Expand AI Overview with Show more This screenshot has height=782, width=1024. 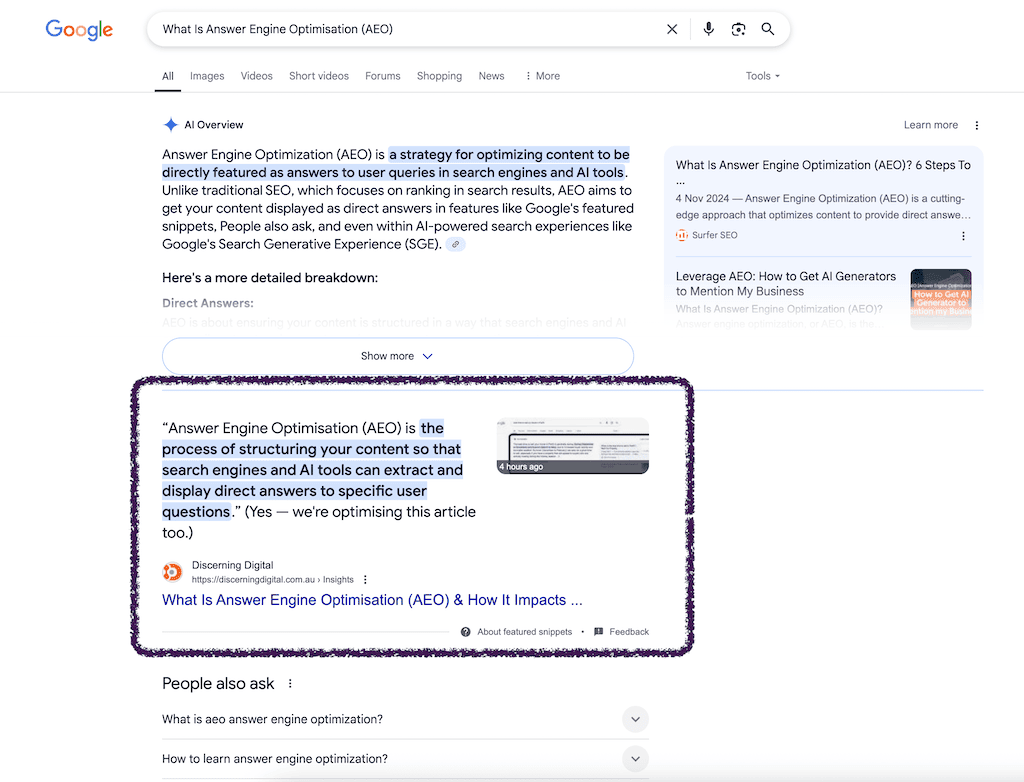point(398,356)
